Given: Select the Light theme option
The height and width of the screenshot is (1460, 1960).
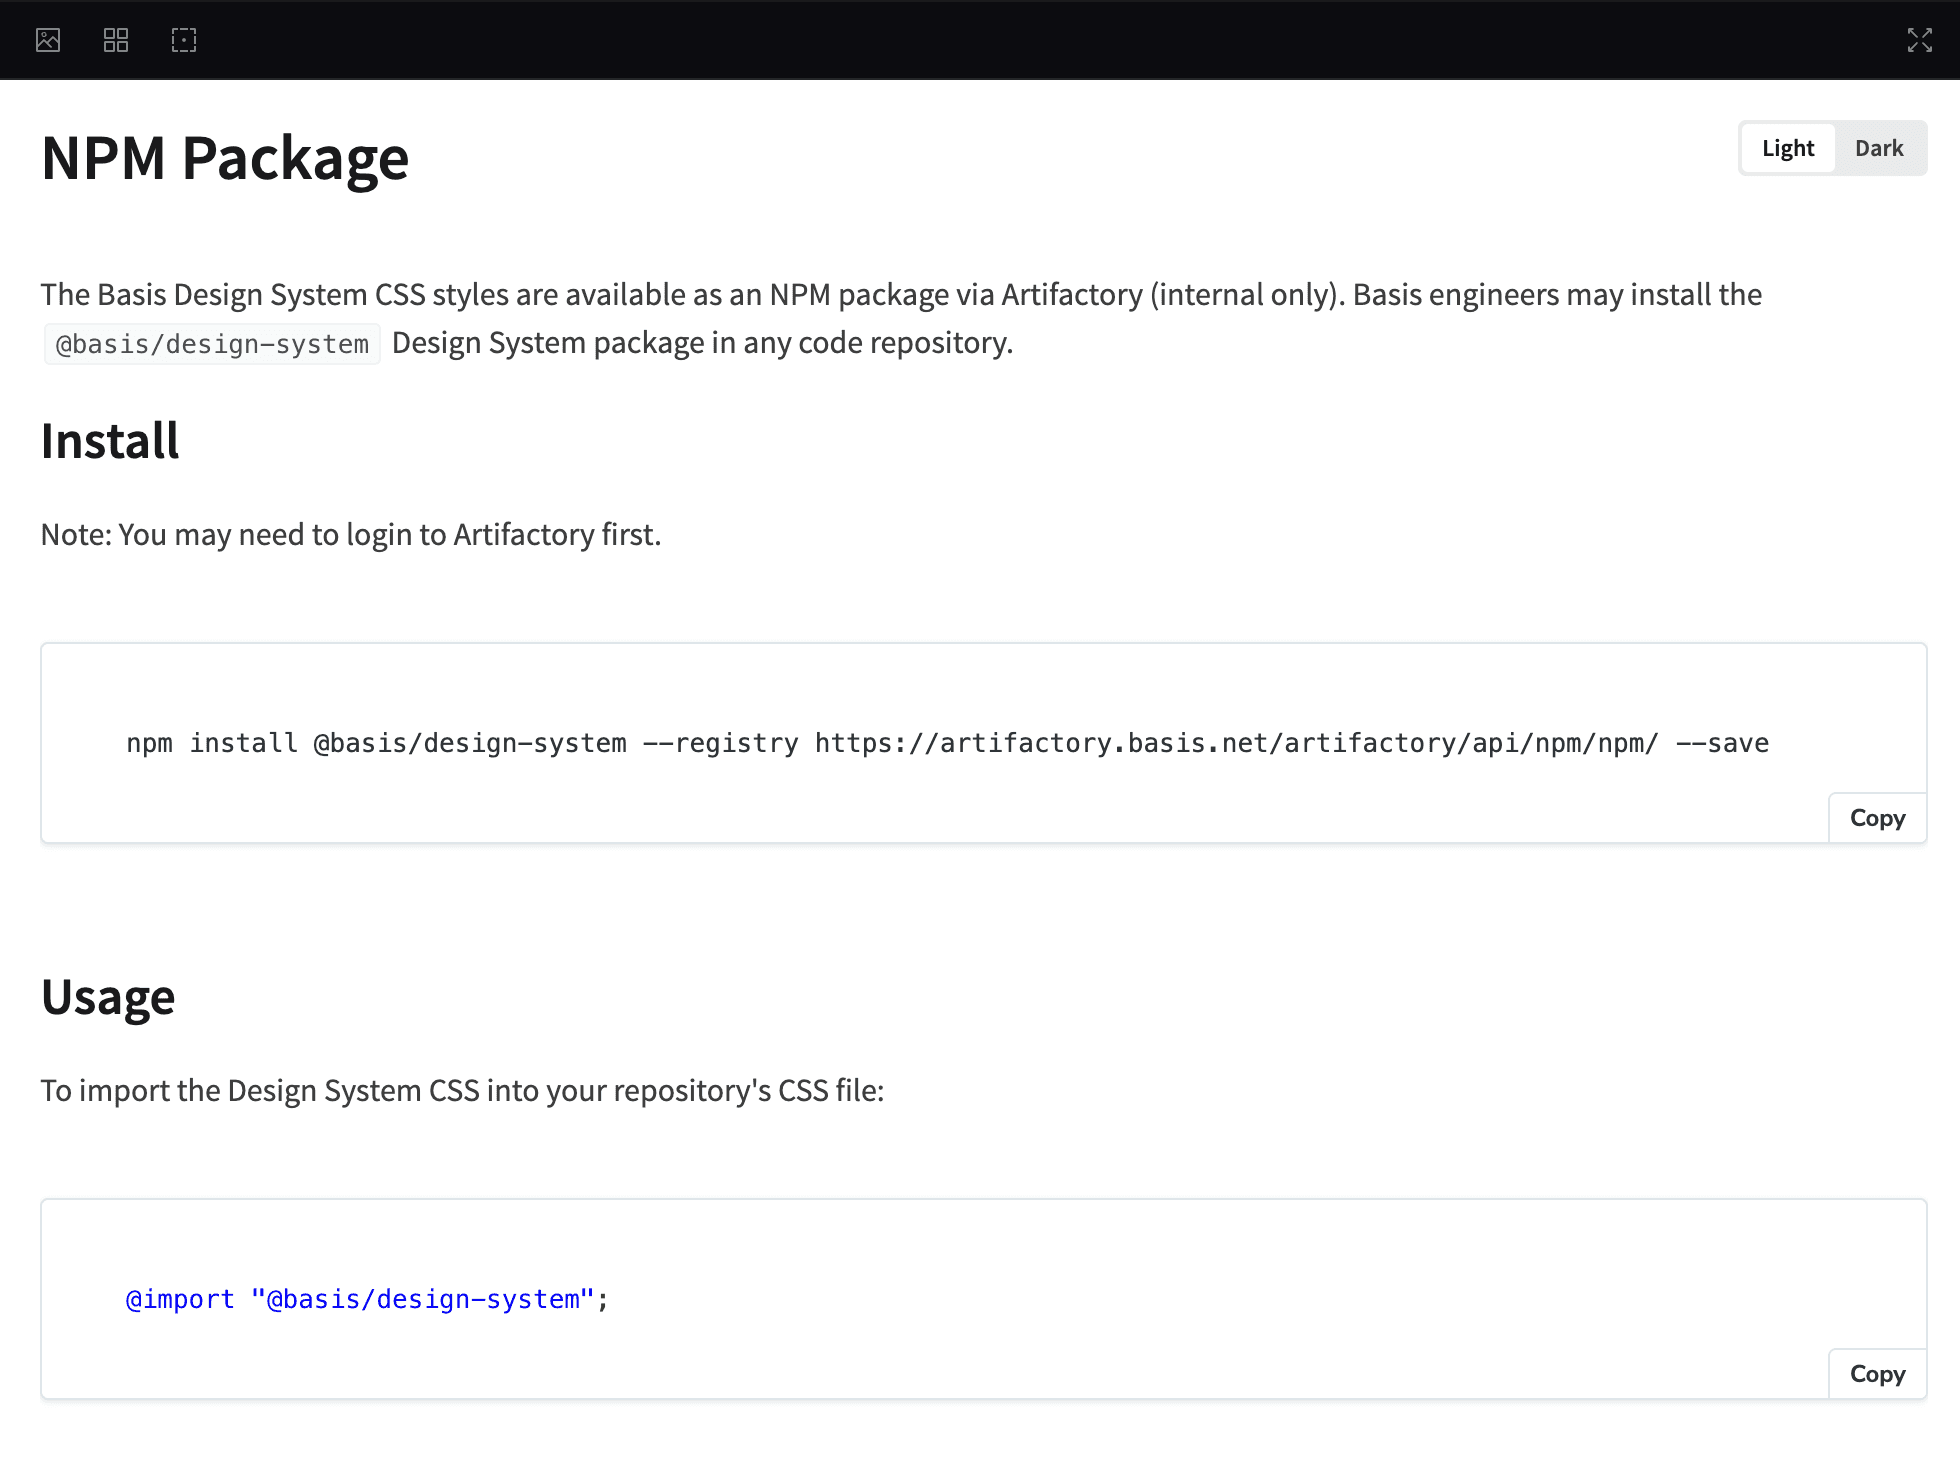Looking at the screenshot, I should pos(1787,148).
